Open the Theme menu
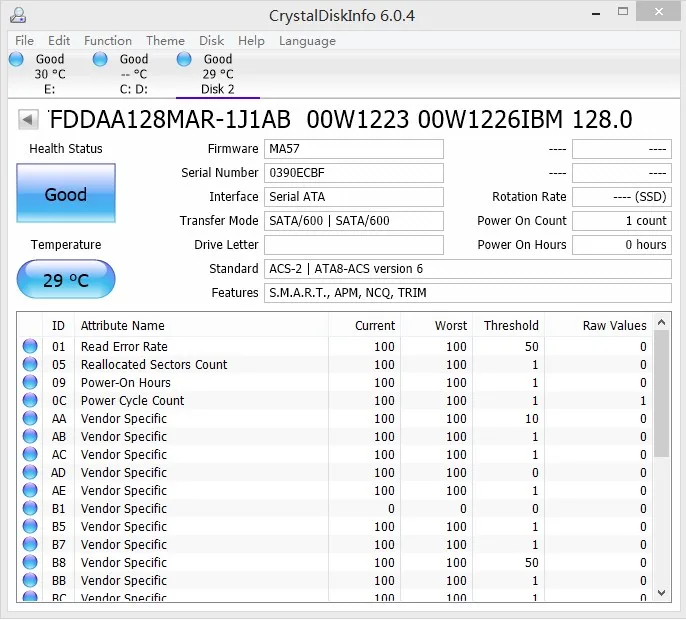 [165, 41]
